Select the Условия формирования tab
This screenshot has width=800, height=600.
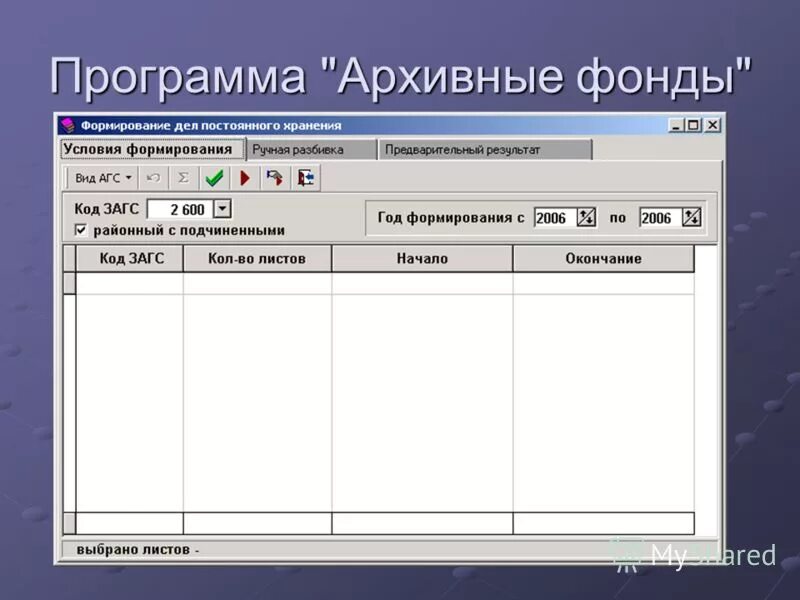point(148,148)
